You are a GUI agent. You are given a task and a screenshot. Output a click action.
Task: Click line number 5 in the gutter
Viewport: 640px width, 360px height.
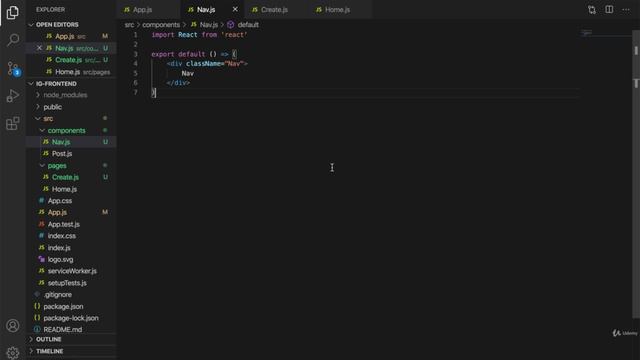(x=136, y=73)
